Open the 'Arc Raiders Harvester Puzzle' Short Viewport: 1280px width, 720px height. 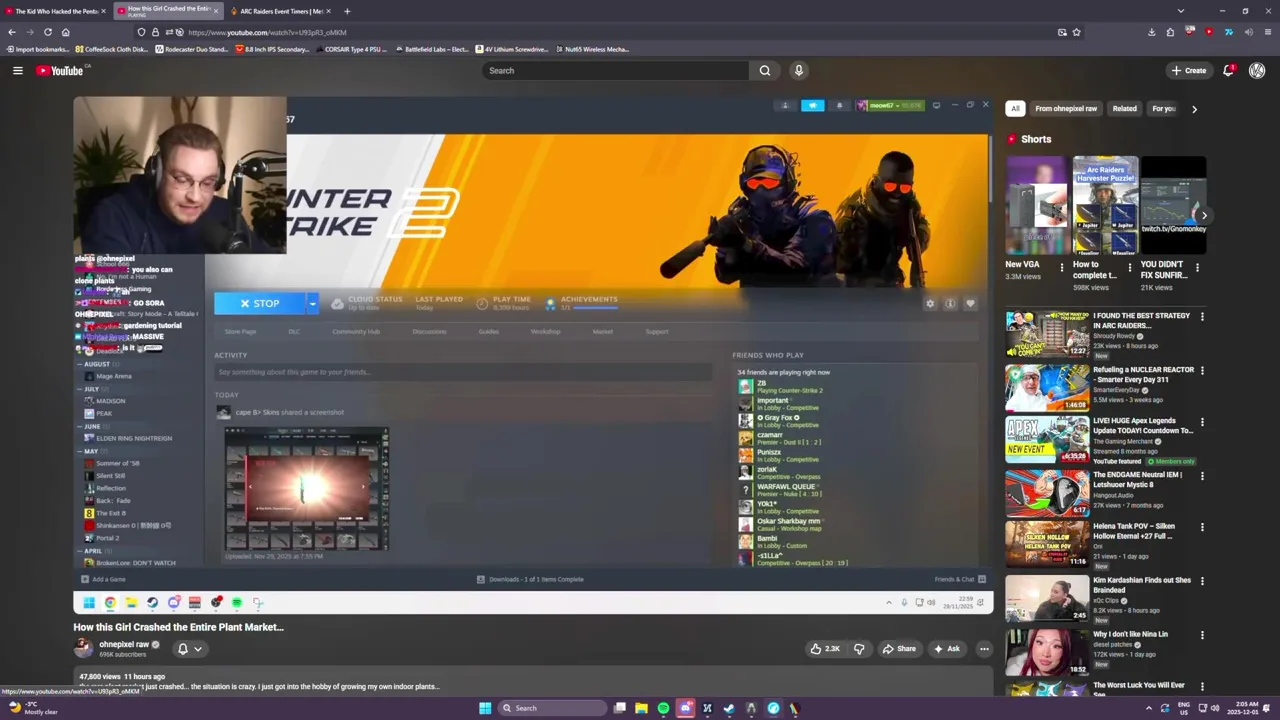pos(1105,205)
